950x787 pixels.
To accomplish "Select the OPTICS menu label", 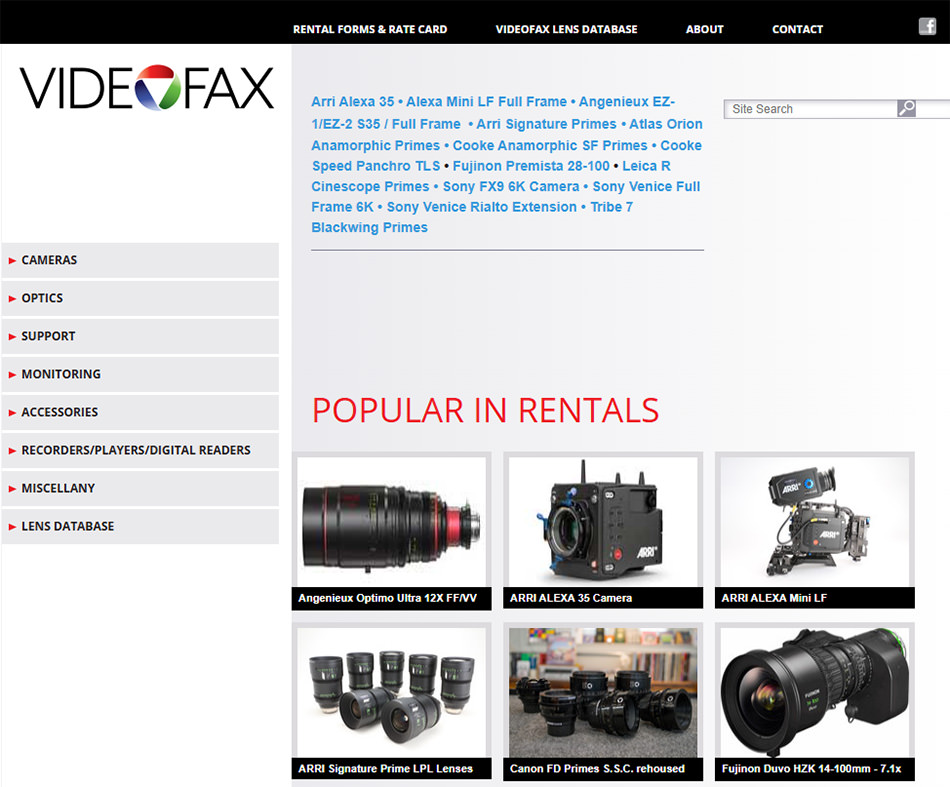I will click(x=42, y=298).
